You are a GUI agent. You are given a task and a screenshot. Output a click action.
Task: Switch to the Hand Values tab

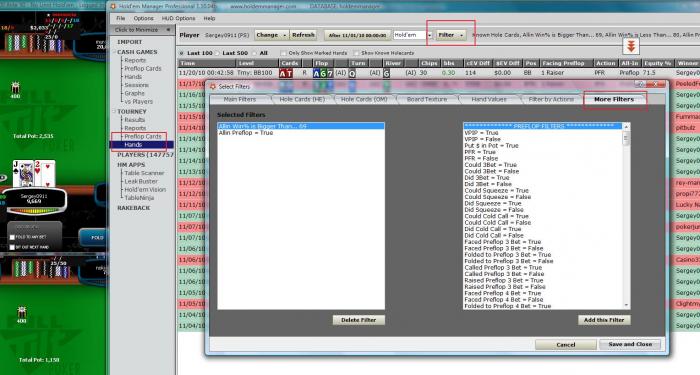pos(489,99)
